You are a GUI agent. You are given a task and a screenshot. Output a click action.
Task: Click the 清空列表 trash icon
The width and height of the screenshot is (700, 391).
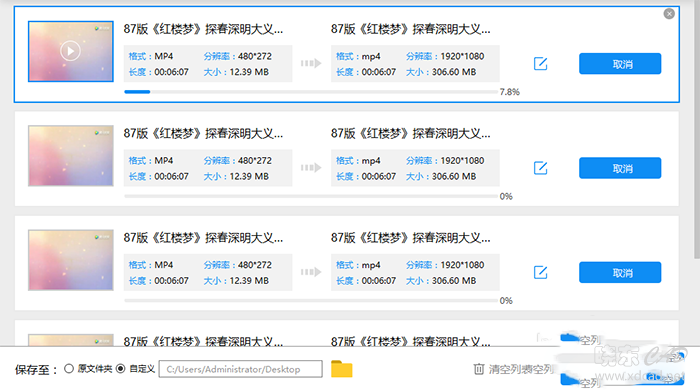pos(479,369)
